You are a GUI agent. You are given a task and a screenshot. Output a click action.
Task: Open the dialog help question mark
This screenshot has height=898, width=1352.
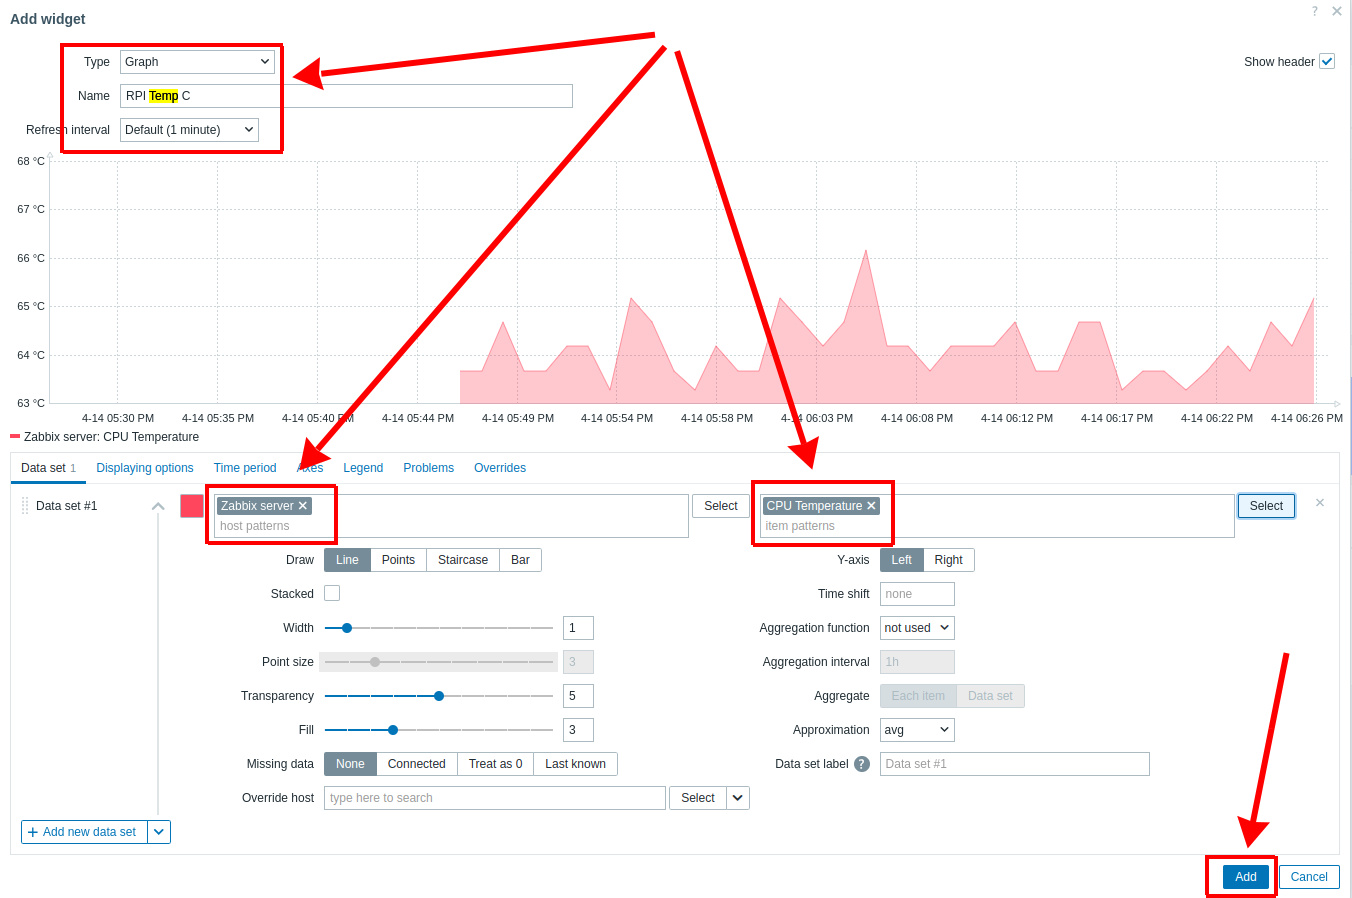1314,11
